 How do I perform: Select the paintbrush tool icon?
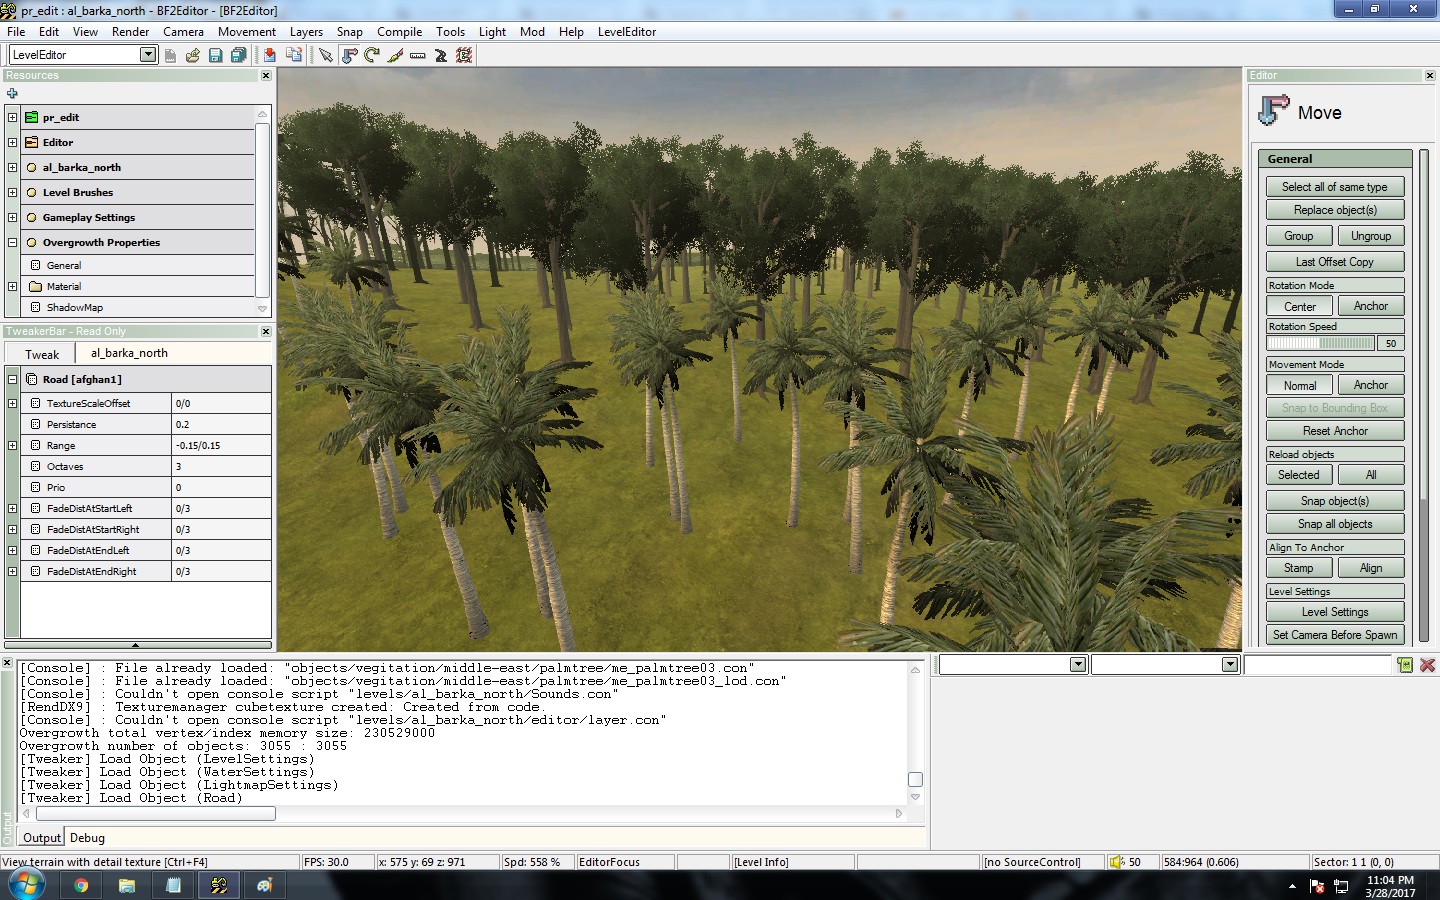[x=395, y=55]
